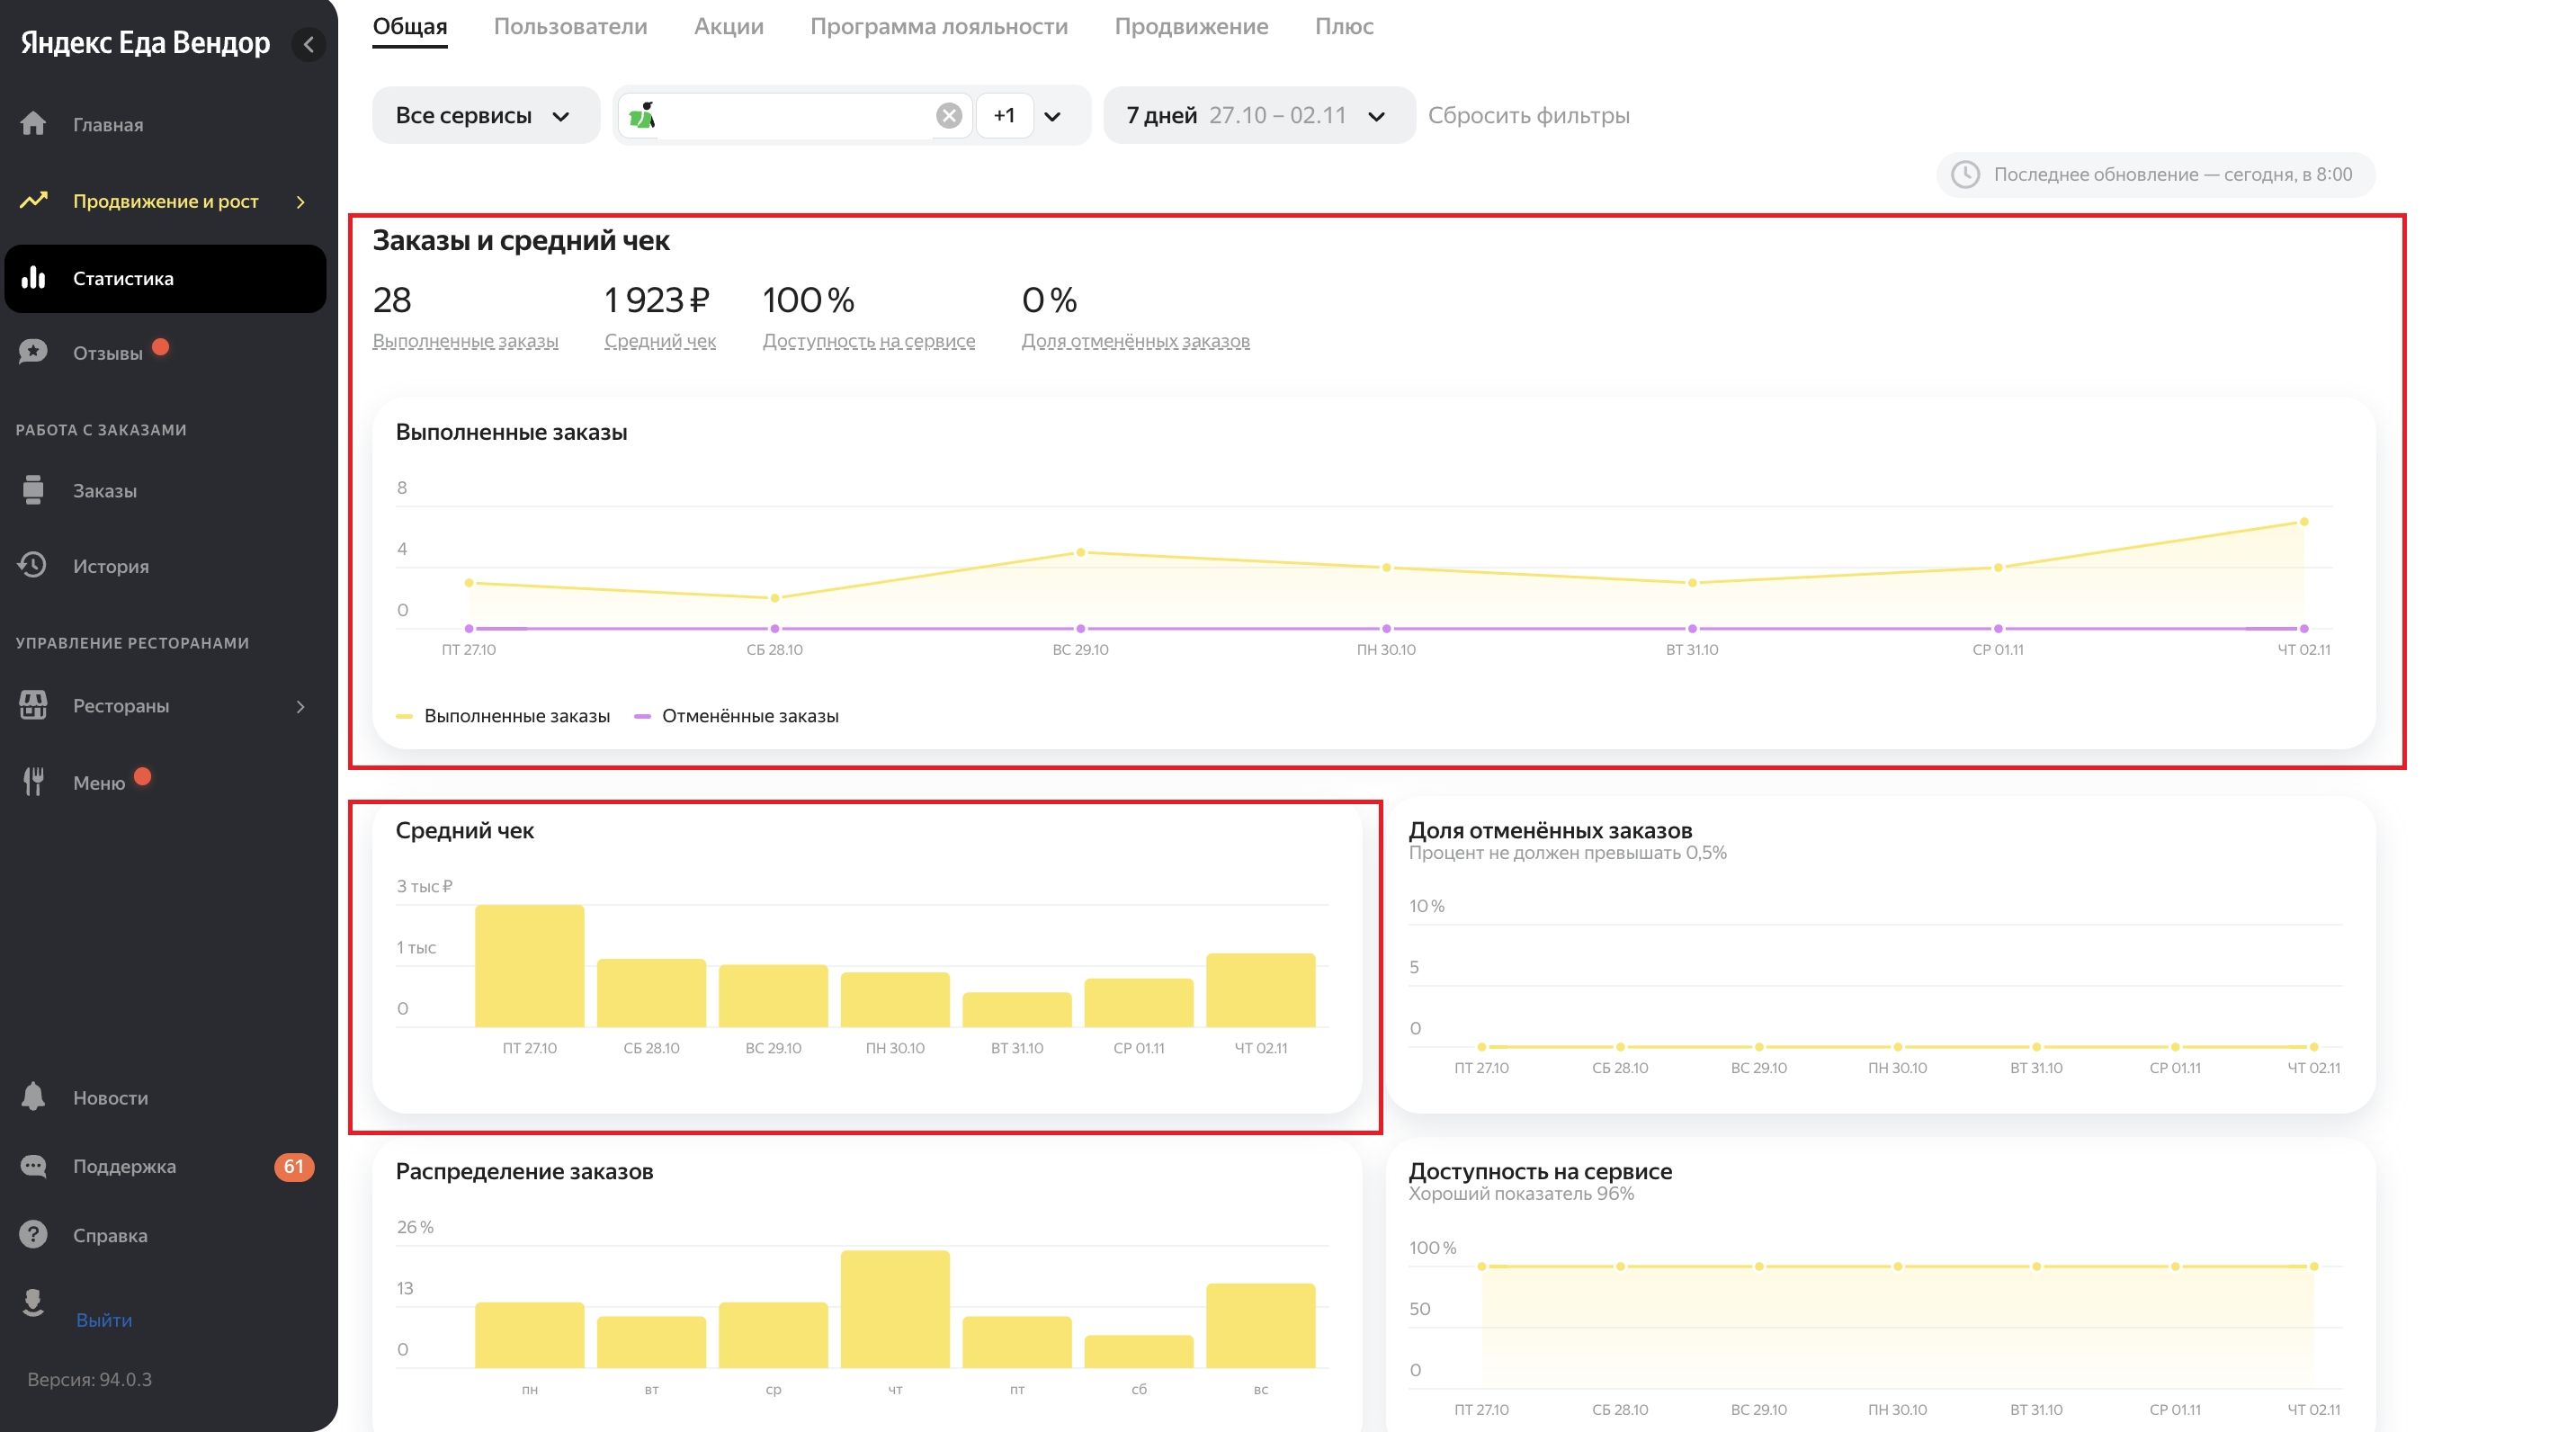The height and width of the screenshot is (1432, 2576).
Task: Switch to the Пользователи tab
Action: pos(570,26)
